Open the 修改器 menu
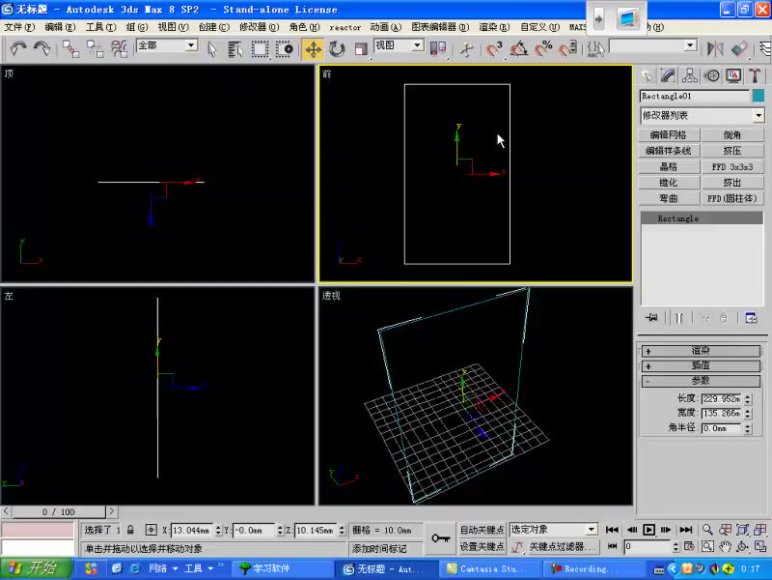Image resolution: width=772 pixels, height=580 pixels. [x=259, y=27]
